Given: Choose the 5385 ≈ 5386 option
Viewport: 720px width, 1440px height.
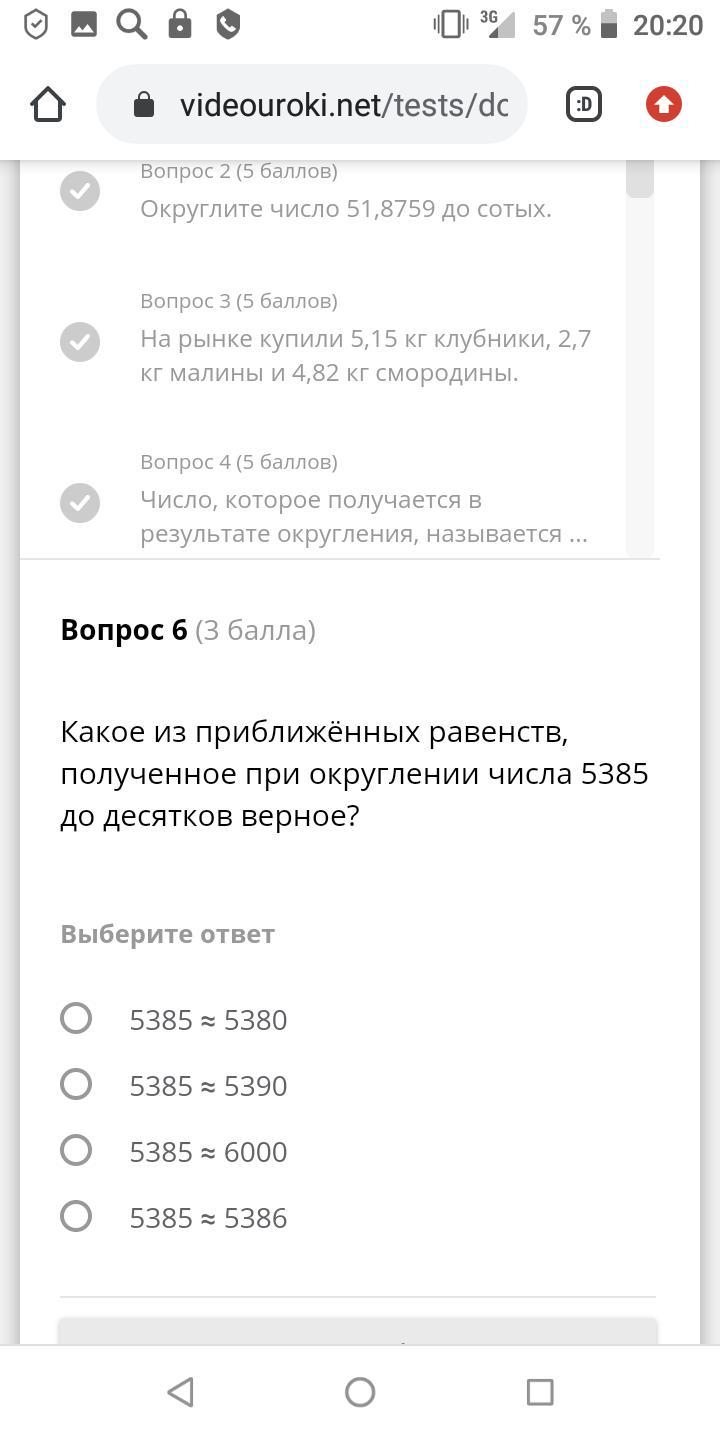Looking at the screenshot, I should (x=76, y=1216).
